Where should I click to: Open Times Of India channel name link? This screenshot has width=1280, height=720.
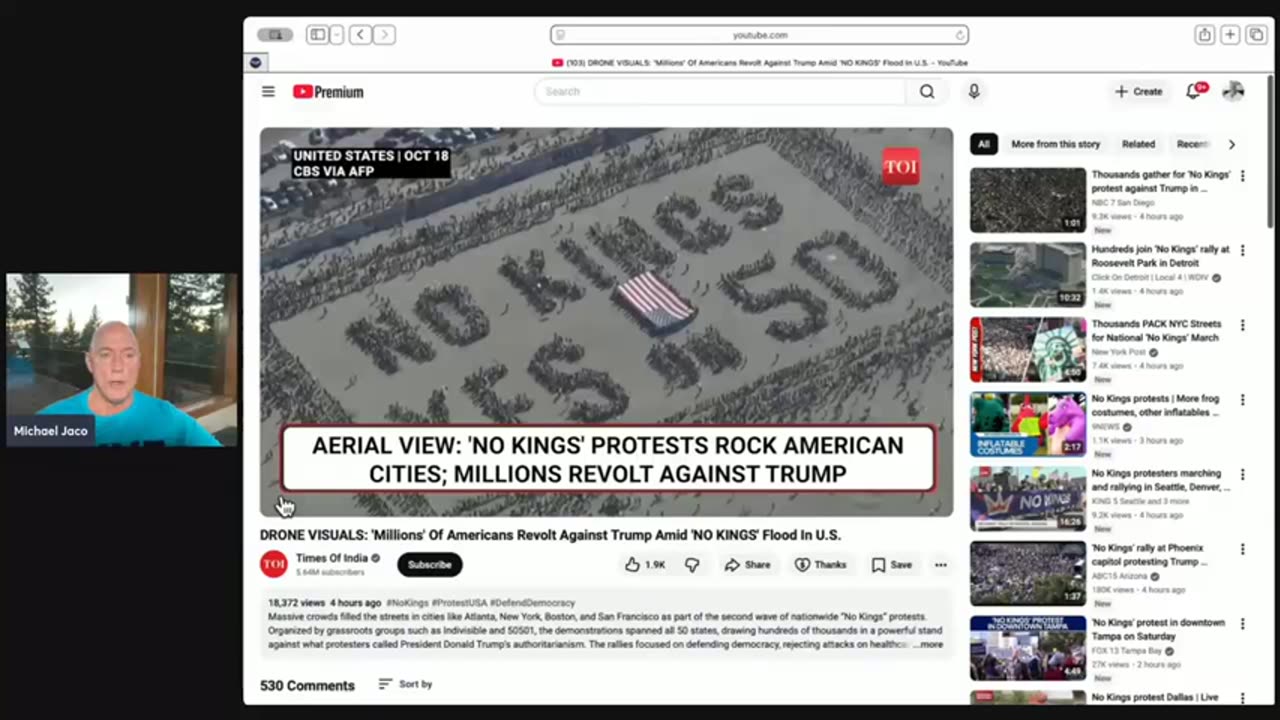tap(332, 558)
